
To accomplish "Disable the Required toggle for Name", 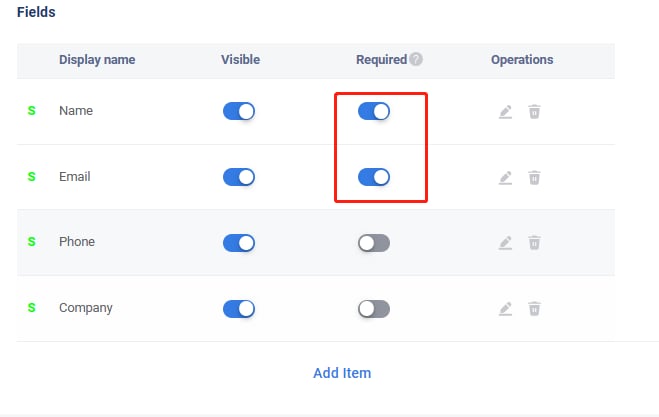I will [x=374, y=112].
